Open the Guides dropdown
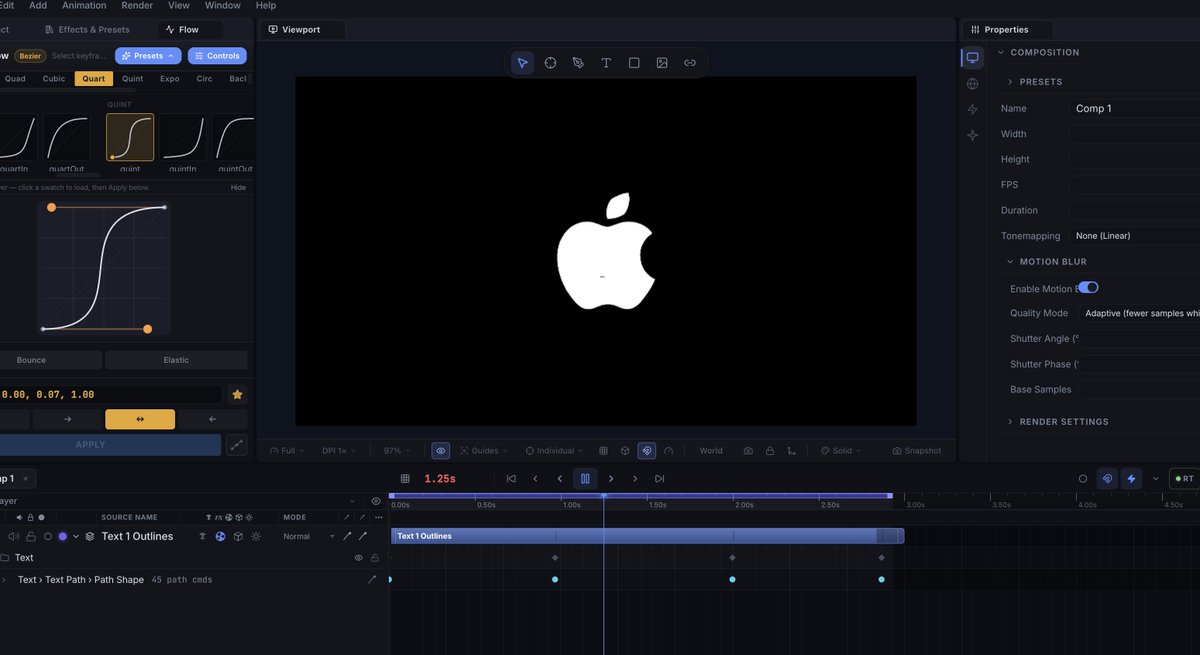Viewport: 1200px width, 655px height. pyautogui.click(x=484, y=451)
